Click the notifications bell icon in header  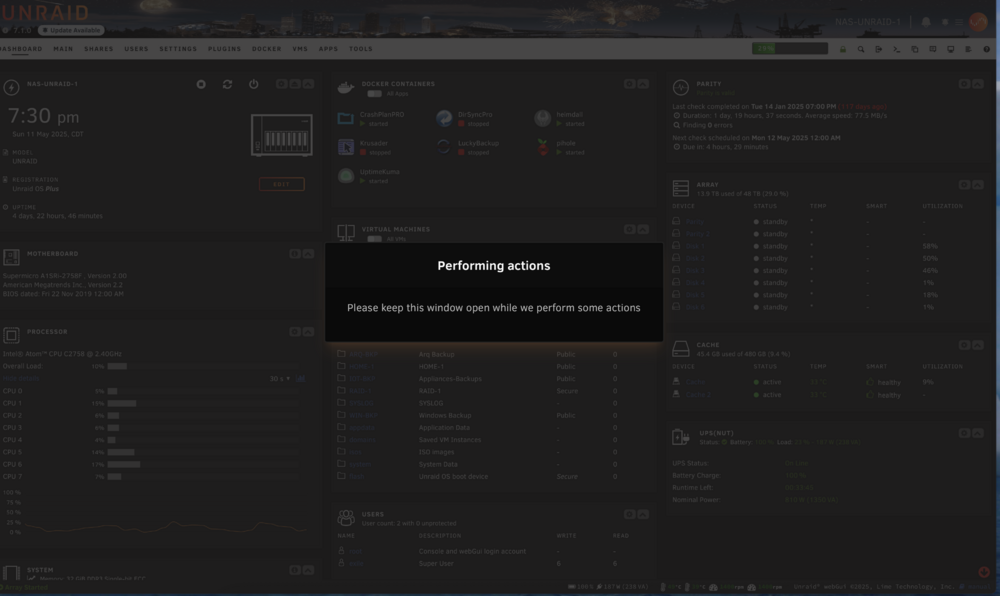926,22
